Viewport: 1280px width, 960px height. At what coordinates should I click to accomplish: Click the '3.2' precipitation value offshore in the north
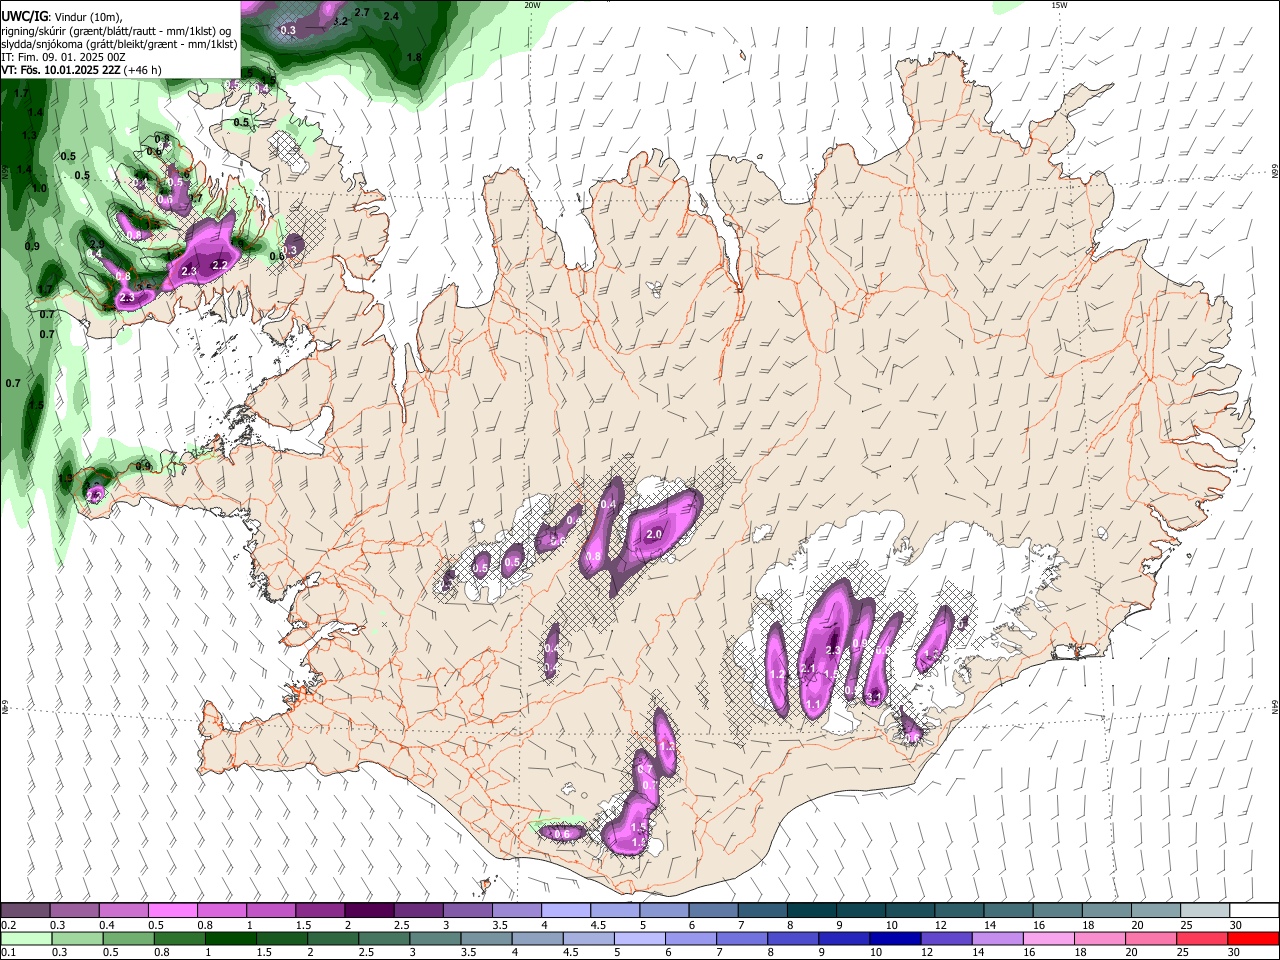click(x=340, y=21)
